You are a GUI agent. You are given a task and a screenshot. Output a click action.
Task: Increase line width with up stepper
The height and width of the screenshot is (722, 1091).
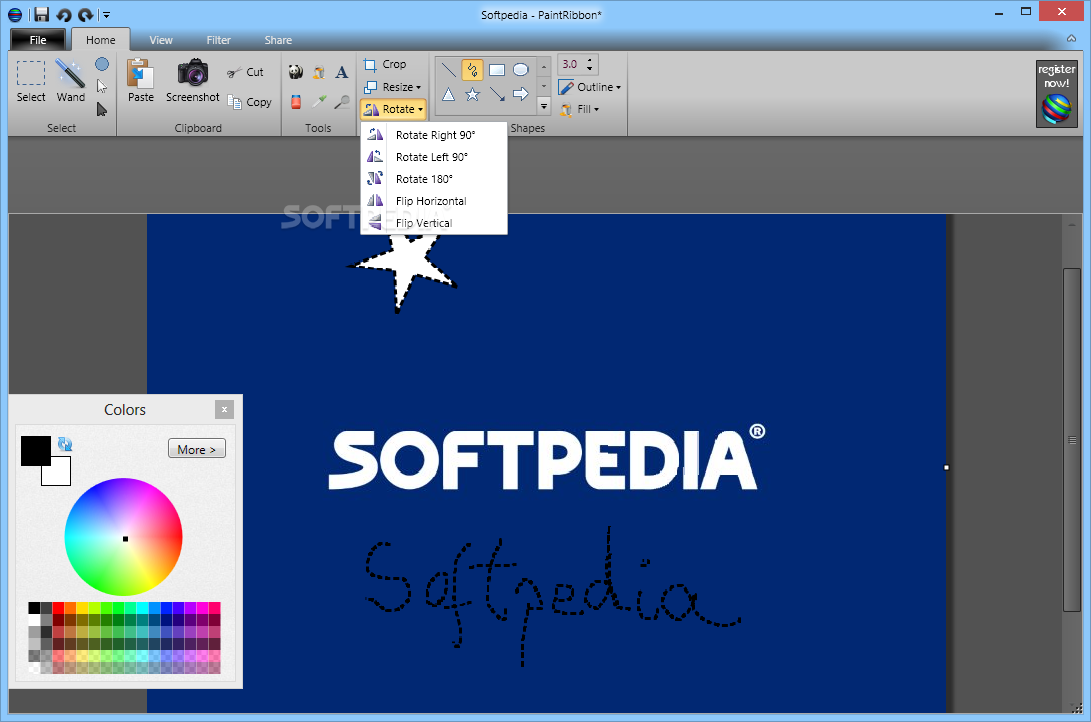(590, 60)
